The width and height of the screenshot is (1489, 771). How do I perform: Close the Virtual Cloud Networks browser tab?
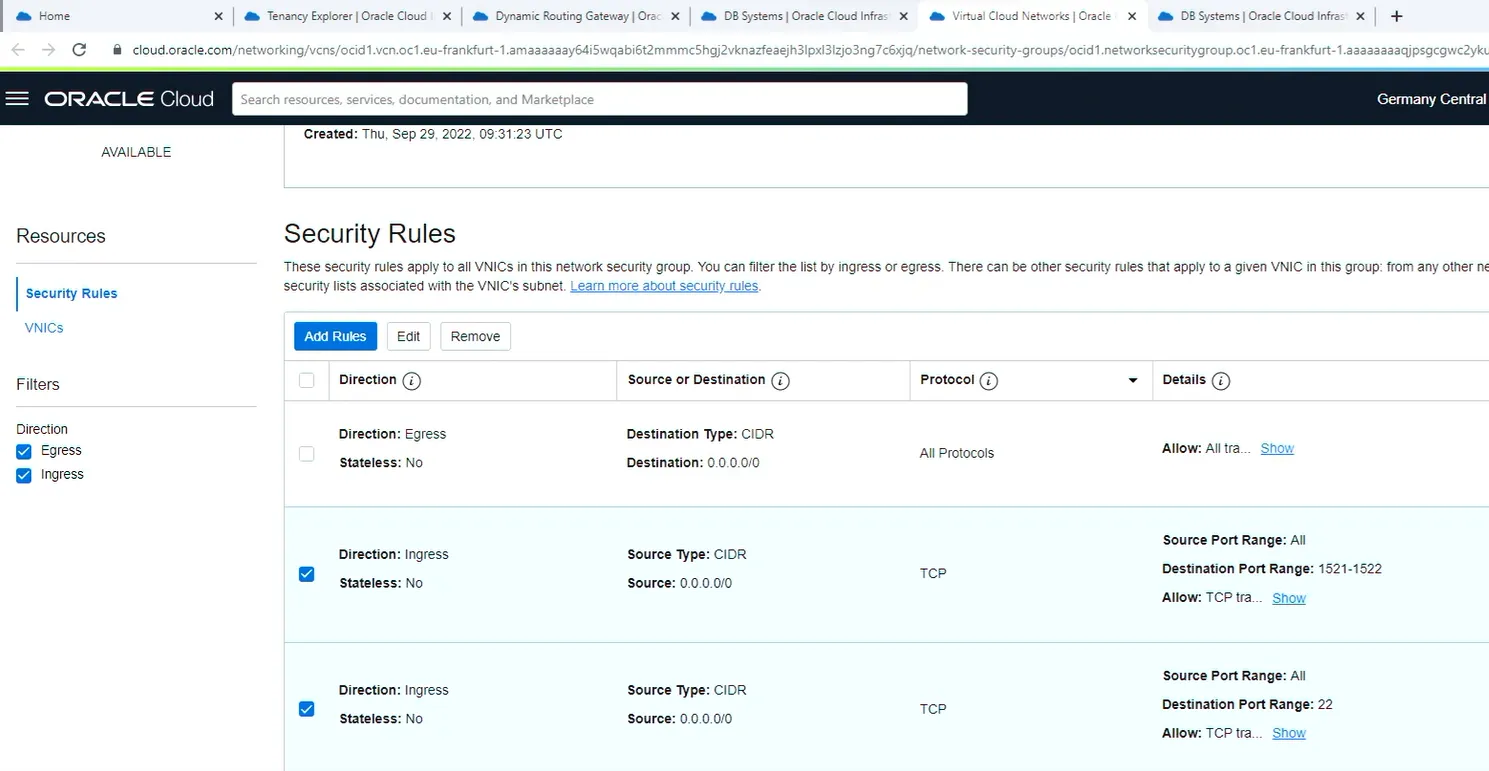1132,16
